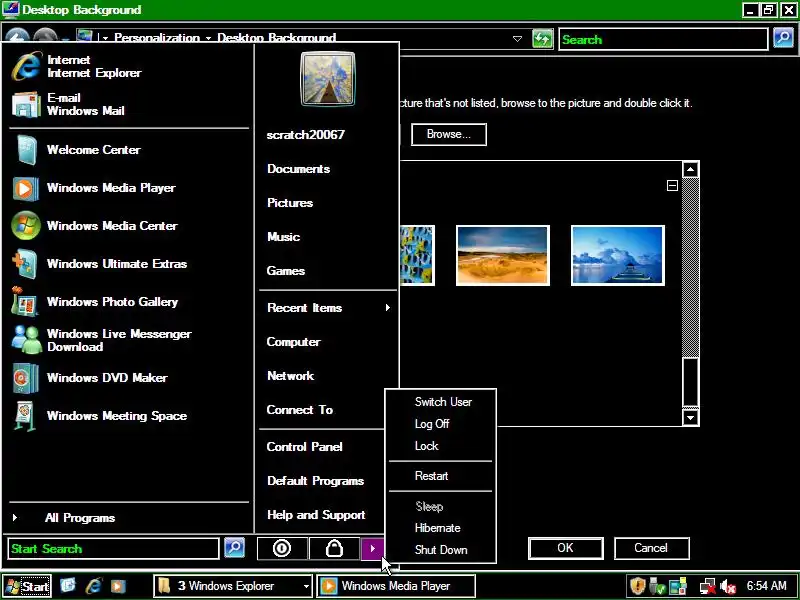Click the network disconnected tray icon
Image resolution: width=800 pixels, height=600 pixels.
click(x=707, y=587)
